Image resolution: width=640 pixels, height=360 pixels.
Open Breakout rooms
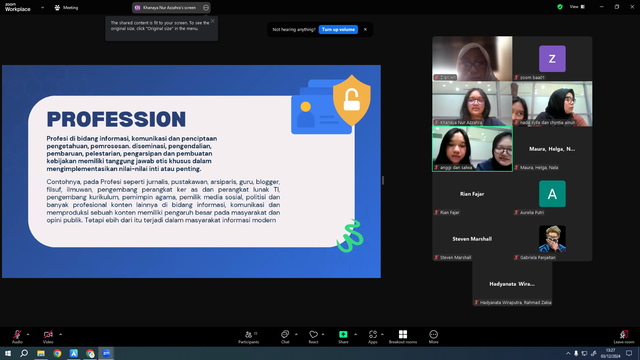click(403, 337)
